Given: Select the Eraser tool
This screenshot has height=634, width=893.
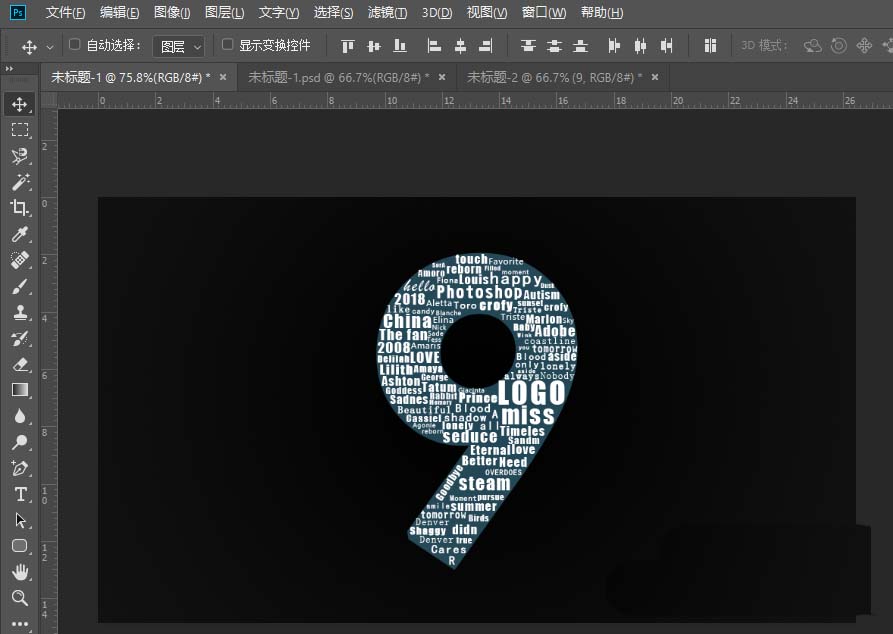Looking at the screenshot, I should pyautogui.click(x=20, y=365).
